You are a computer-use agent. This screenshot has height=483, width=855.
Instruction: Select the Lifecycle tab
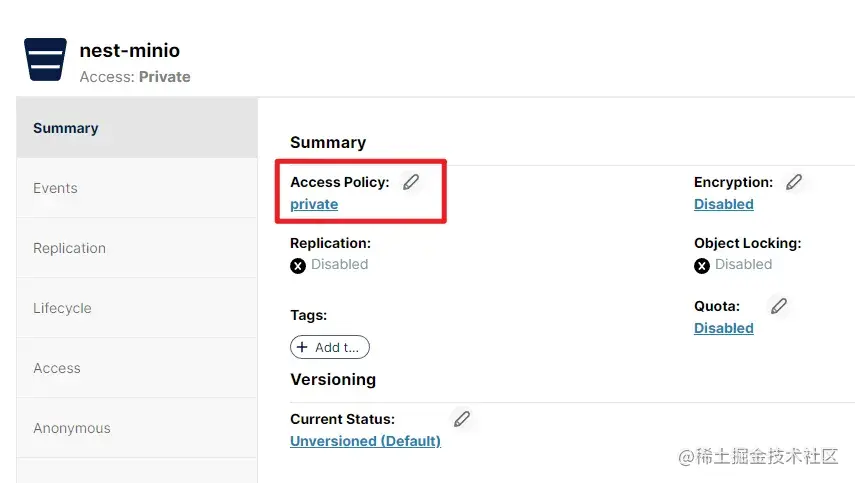(x=62, y=308)
